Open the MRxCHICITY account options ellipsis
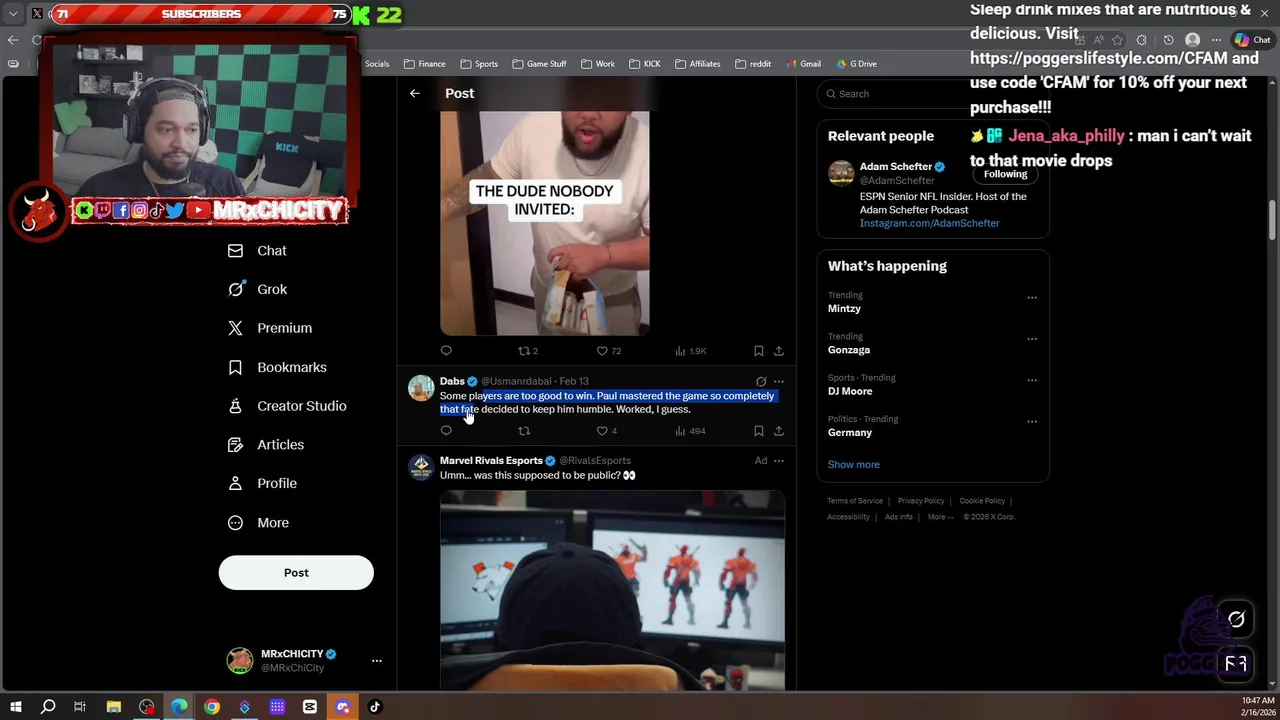The width and height of the screenshot is (1280, 720). tap(376, 661)
